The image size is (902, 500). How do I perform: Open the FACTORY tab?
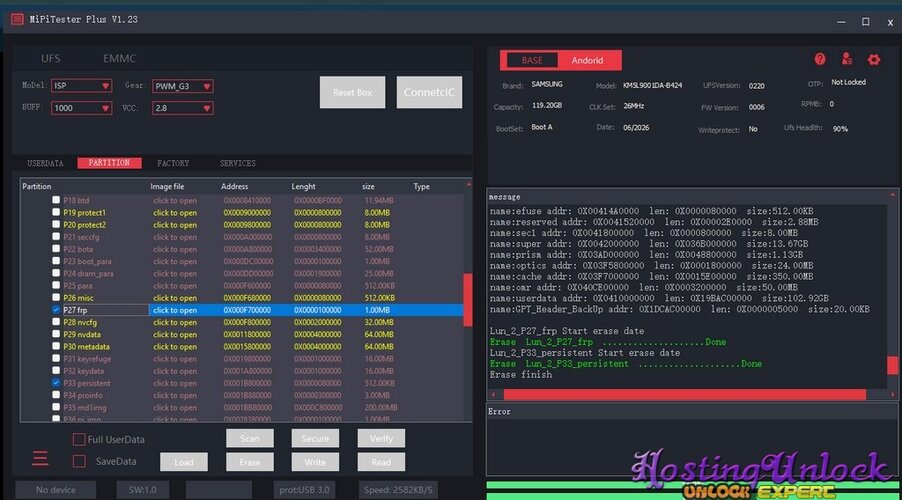tap(173, 163)
